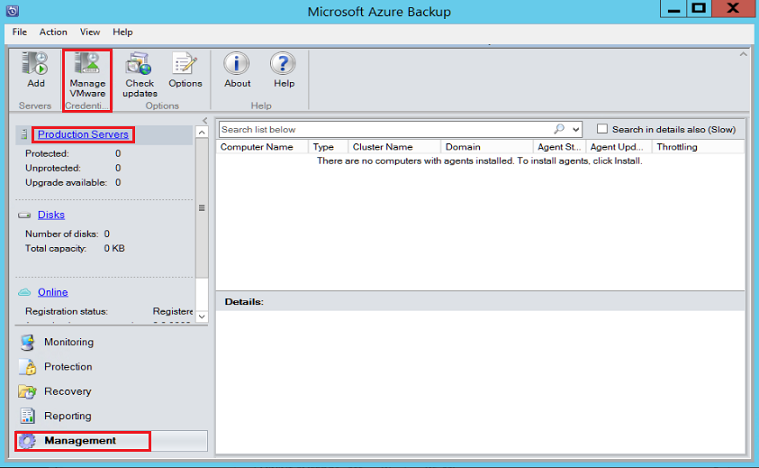Open the Production Servers link
Image resolution: width=759 pixels, height=468 pixels.
pos(83,135)
